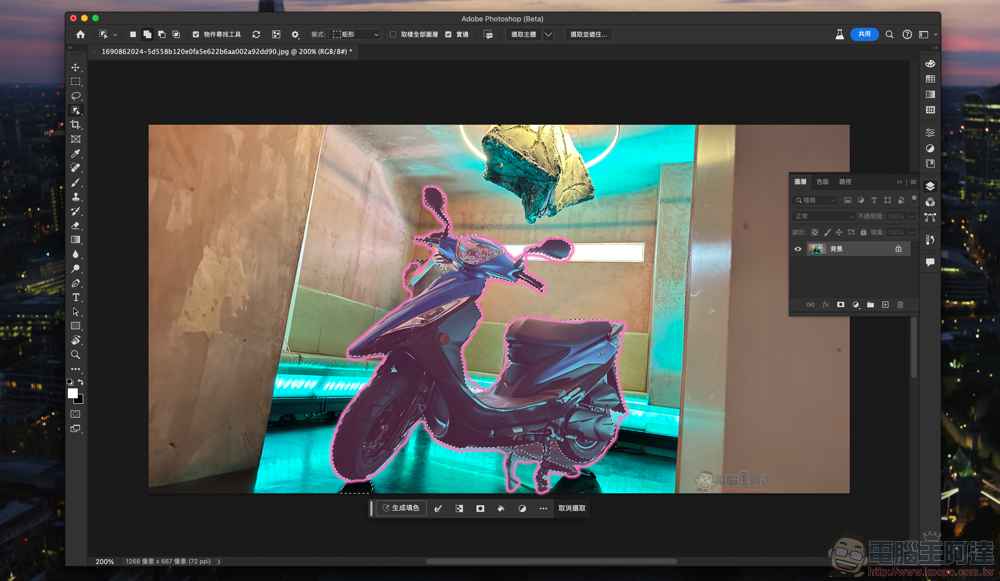This screenshot has width=1000, height=581.
Task: Open the 模式 矩形 dropdown
Action: pos(356,34)
